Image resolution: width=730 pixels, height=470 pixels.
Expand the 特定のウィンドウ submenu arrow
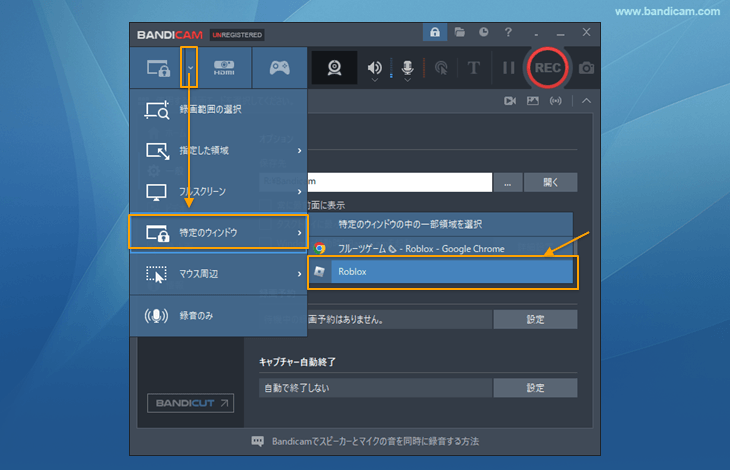299,233
